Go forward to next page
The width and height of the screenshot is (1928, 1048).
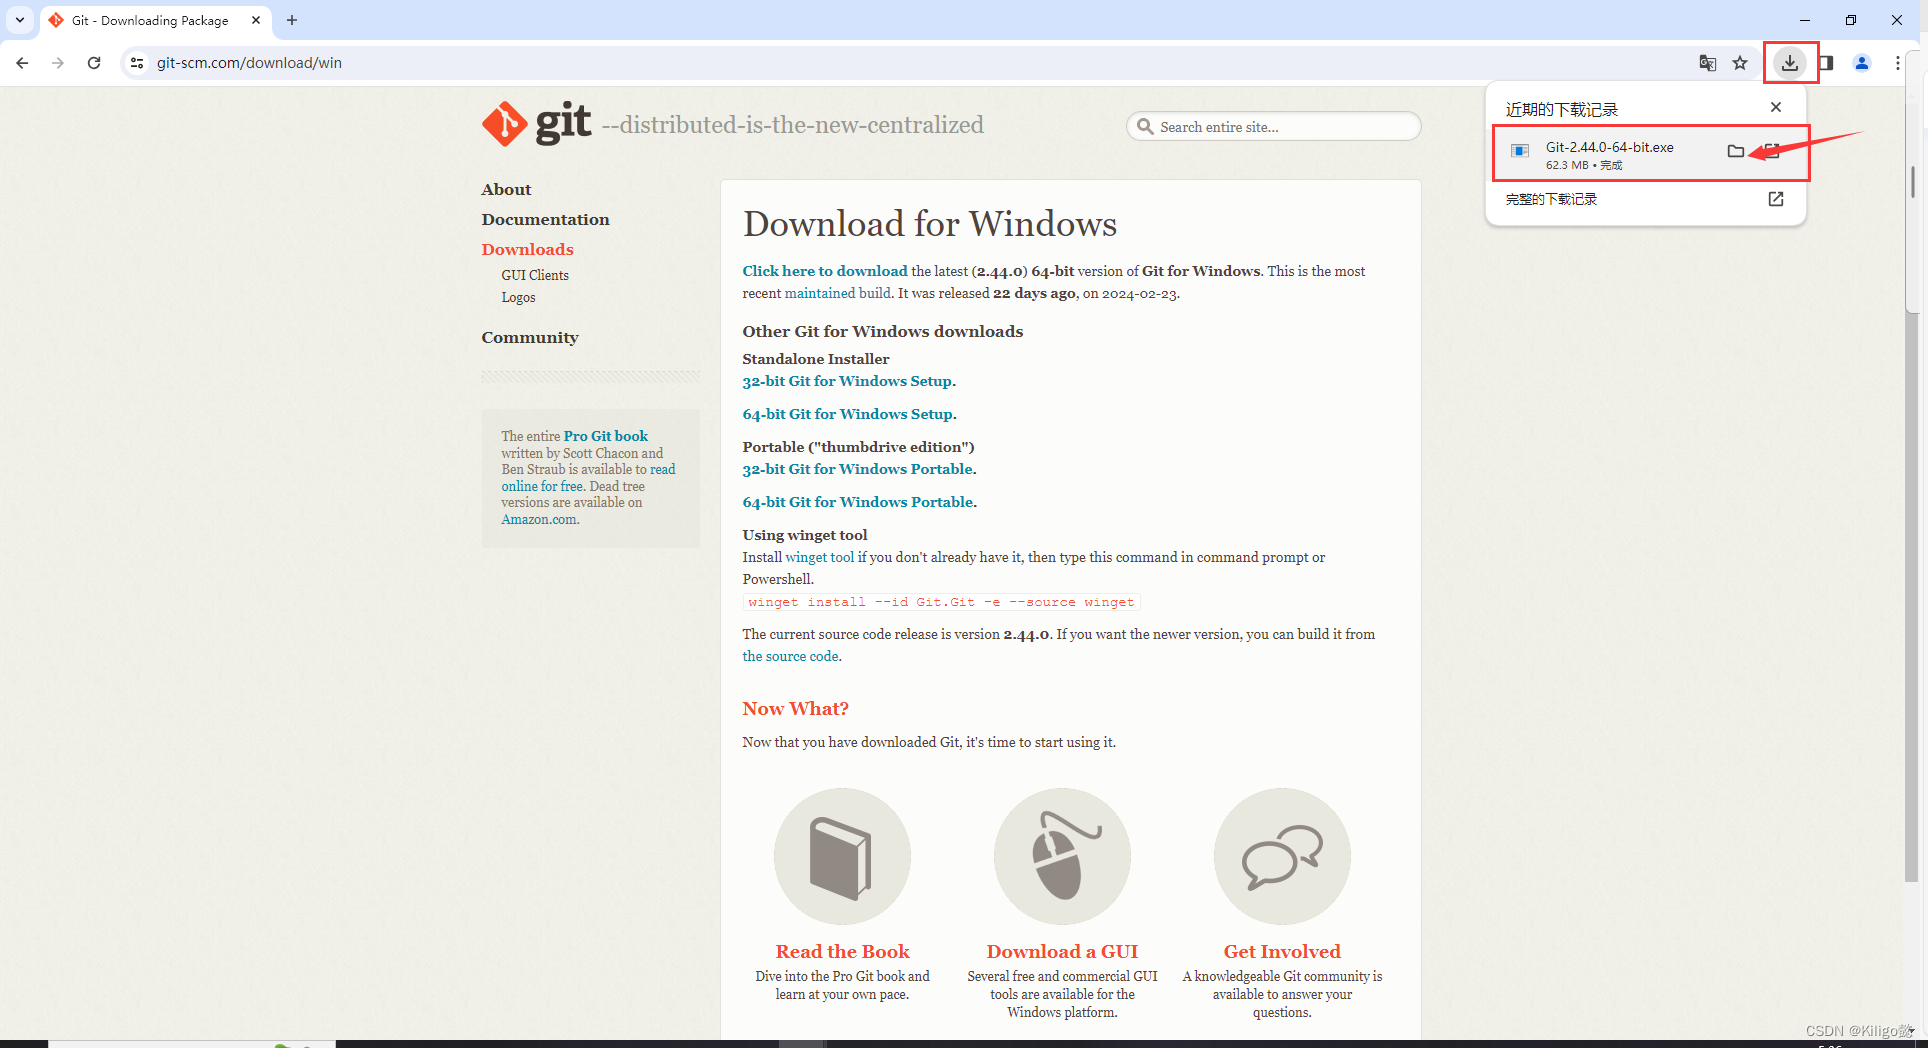tap(58, 63)
